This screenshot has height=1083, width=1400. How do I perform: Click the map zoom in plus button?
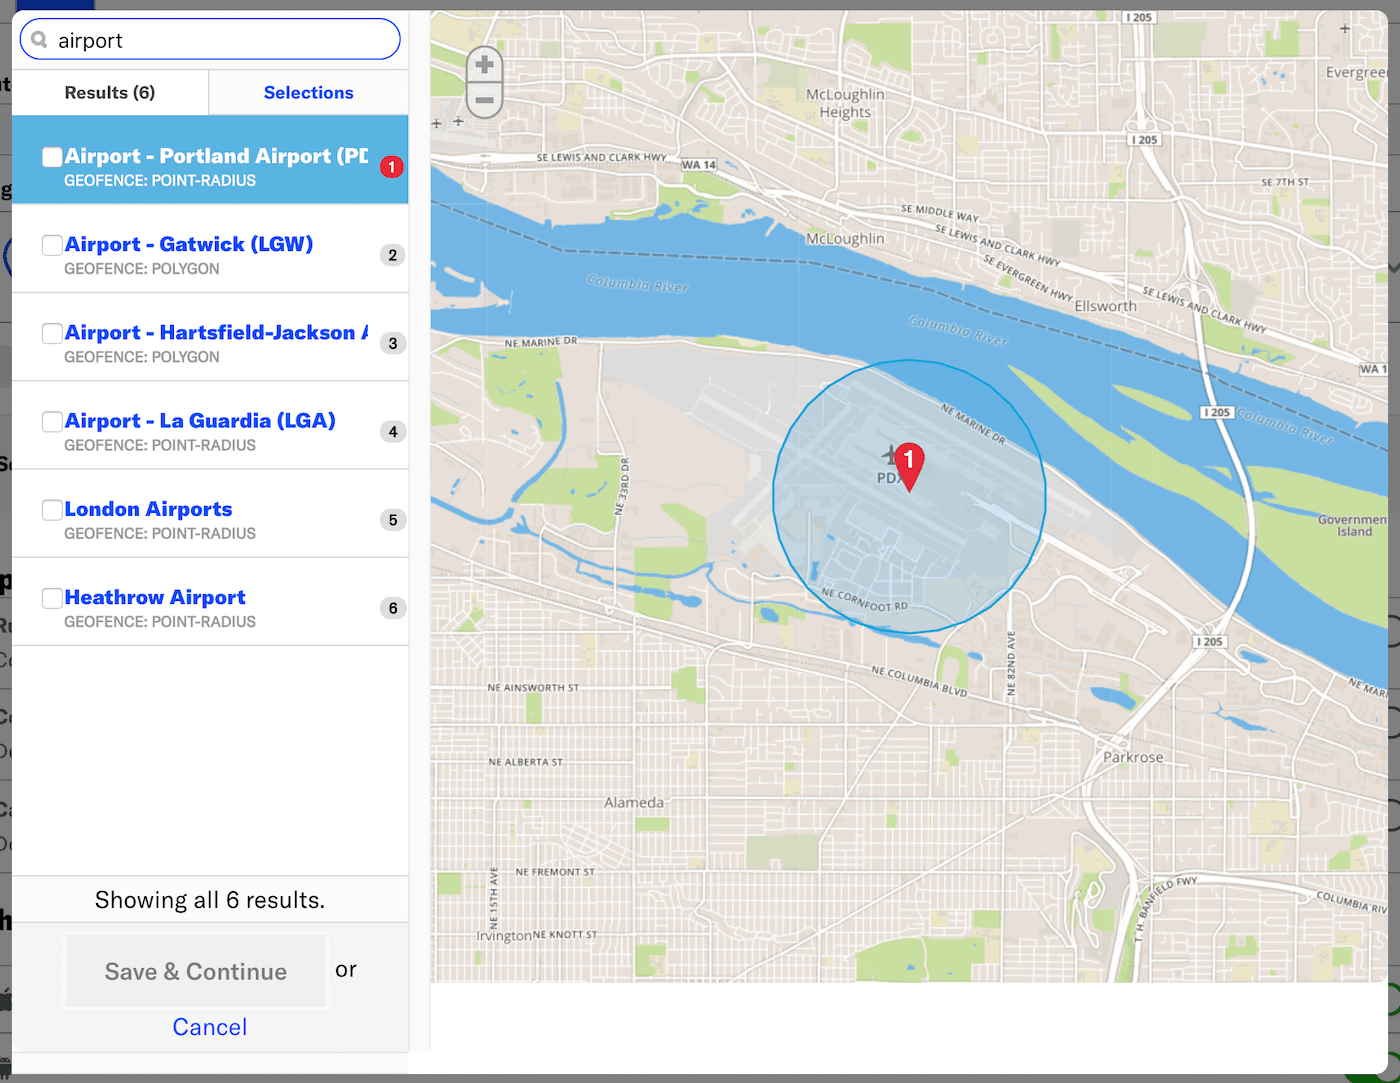[x=484, y=66]
